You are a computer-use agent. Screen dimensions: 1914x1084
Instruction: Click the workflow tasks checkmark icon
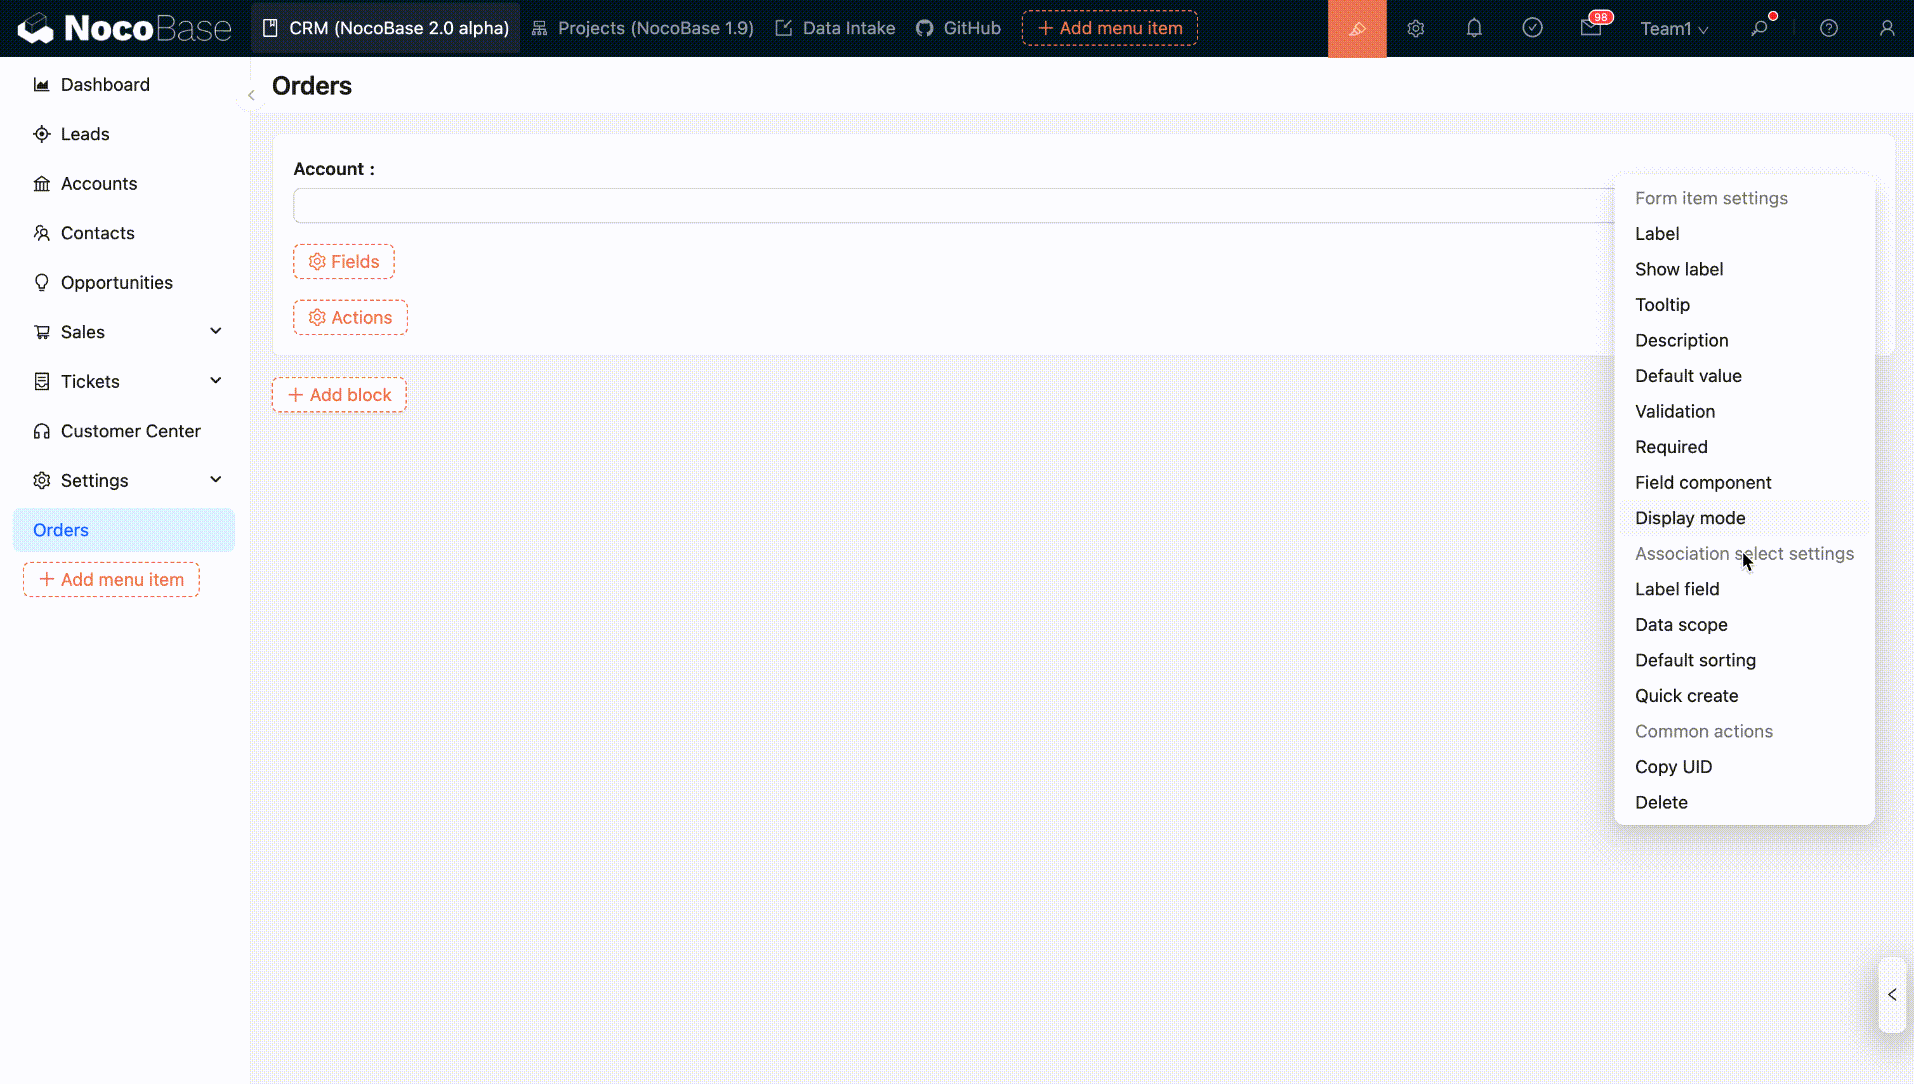click(1532, 29)
